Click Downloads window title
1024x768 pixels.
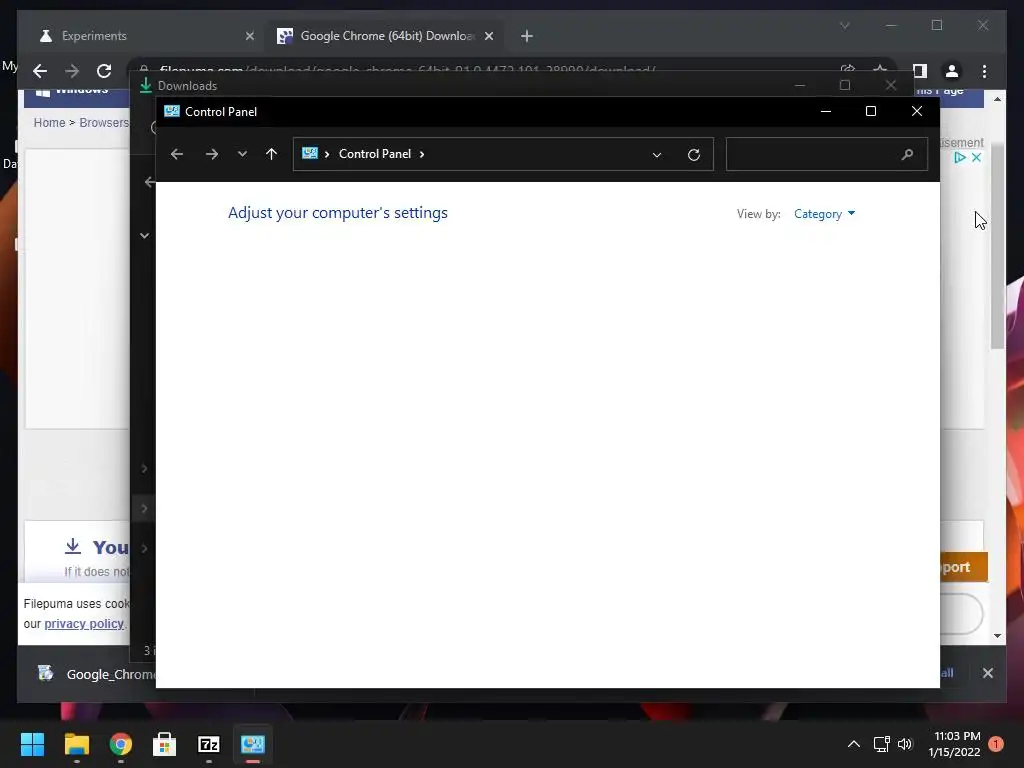tap(187, 86)
